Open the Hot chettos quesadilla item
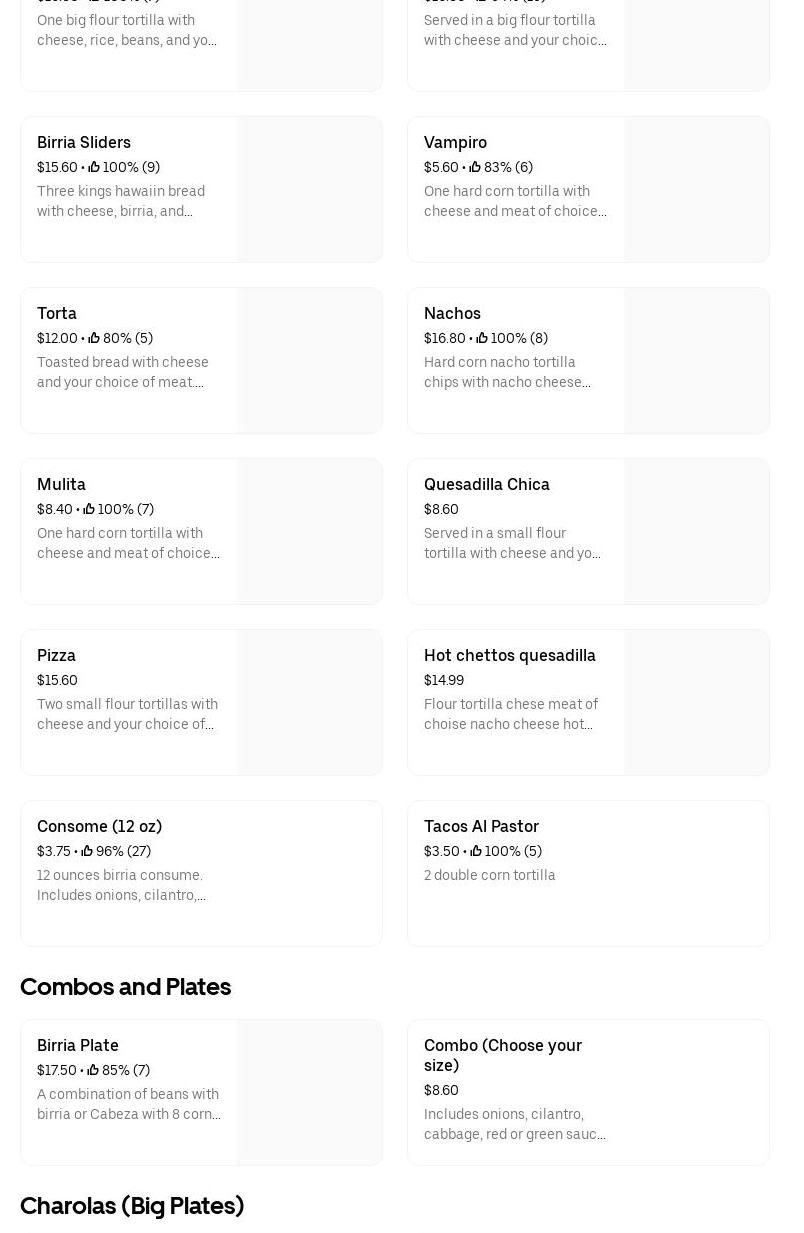 coord(510,656)
